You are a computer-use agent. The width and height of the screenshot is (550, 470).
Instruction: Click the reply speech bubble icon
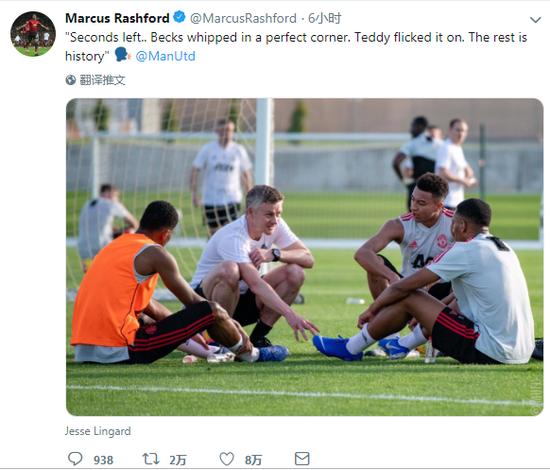(75, 458)
